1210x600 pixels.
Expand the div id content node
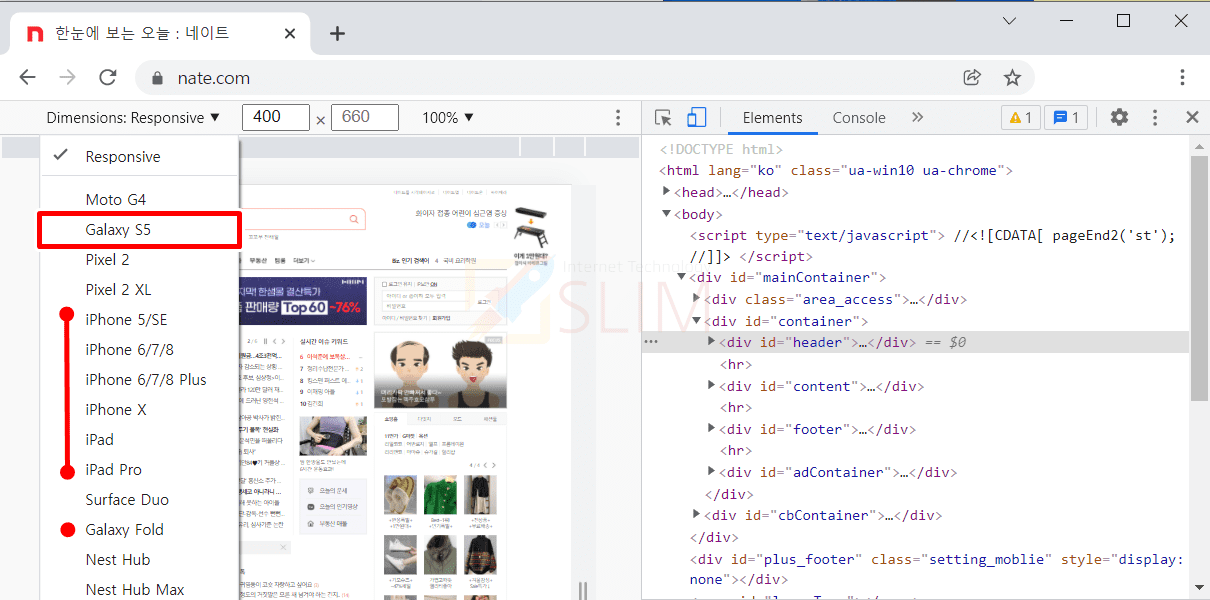pos(711,386)
